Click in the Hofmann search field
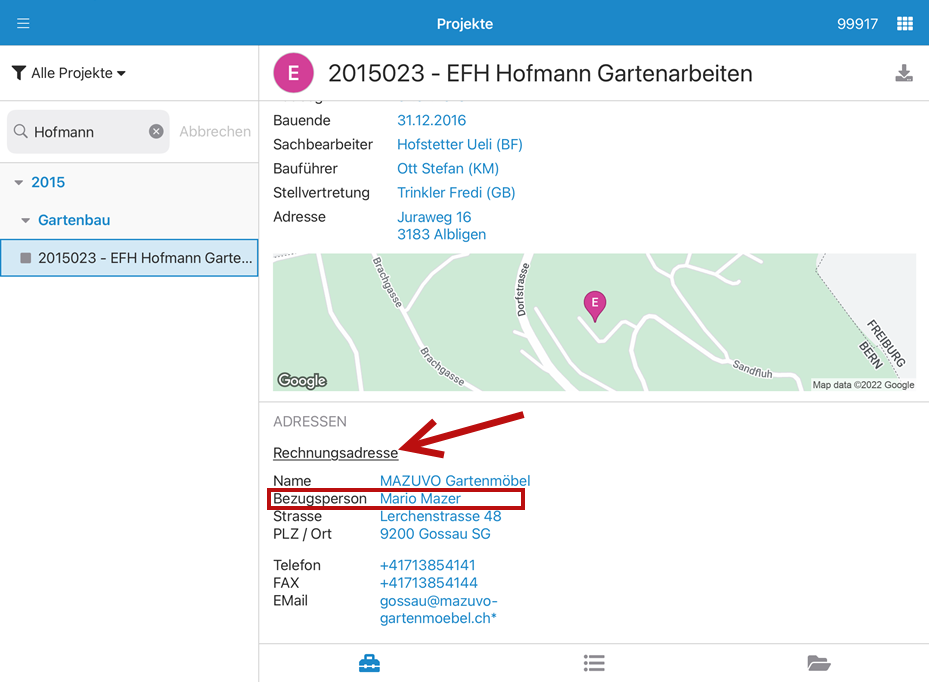Image resolution: width=929 pixels, height=682 pixels. (x=88, y=131)
